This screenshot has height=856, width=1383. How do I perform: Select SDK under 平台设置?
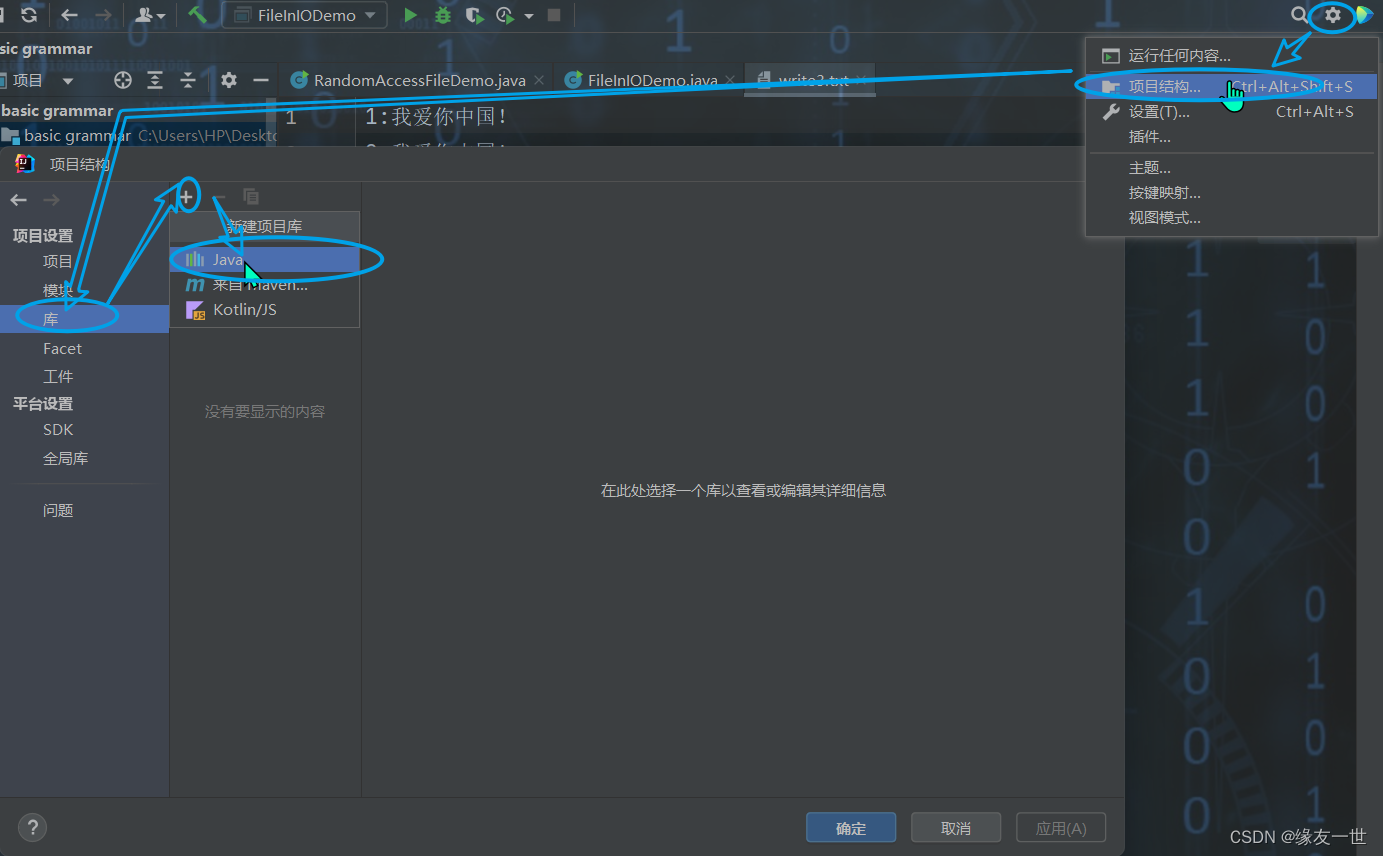[x=84, y=430]
